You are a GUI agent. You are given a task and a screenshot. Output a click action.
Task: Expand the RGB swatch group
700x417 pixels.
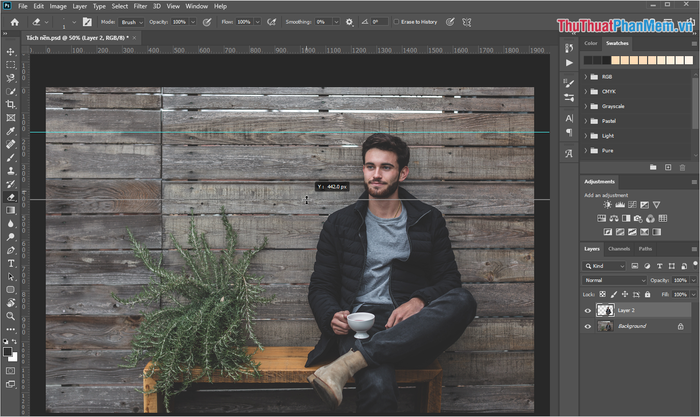tap(586, 77)
